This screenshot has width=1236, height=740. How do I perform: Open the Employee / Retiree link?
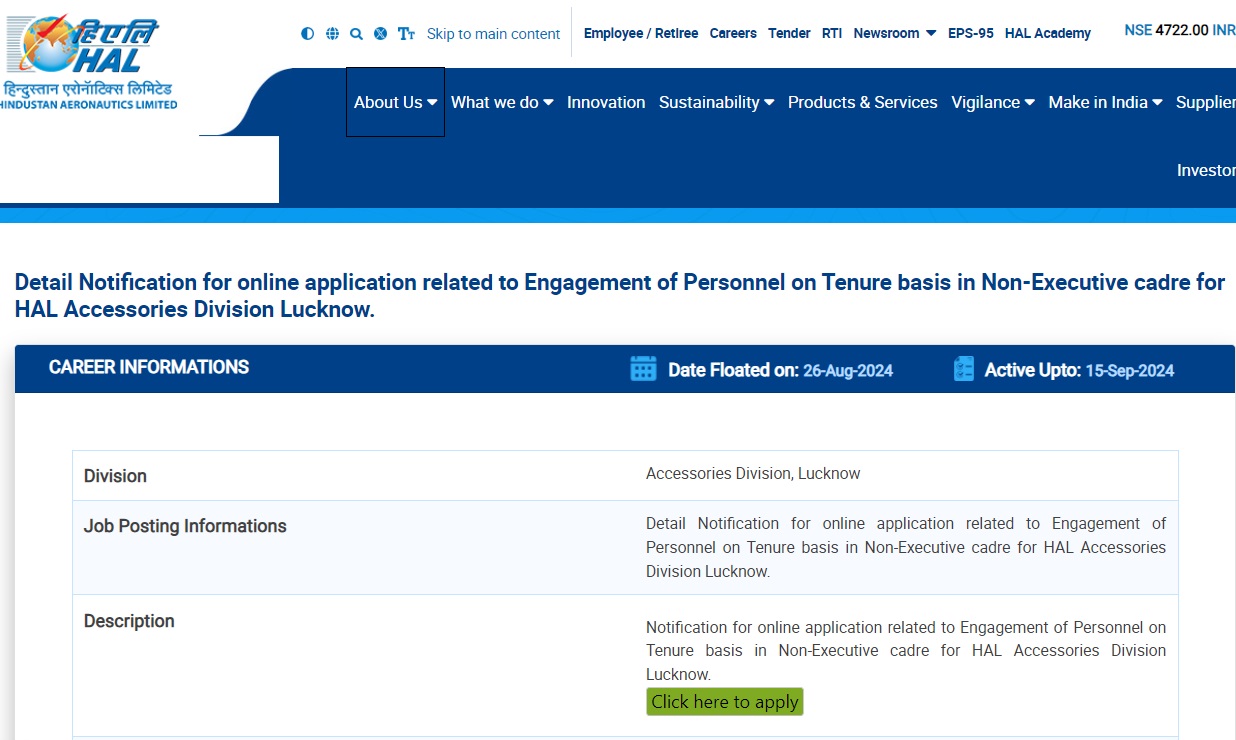click(x=641, y=33)
